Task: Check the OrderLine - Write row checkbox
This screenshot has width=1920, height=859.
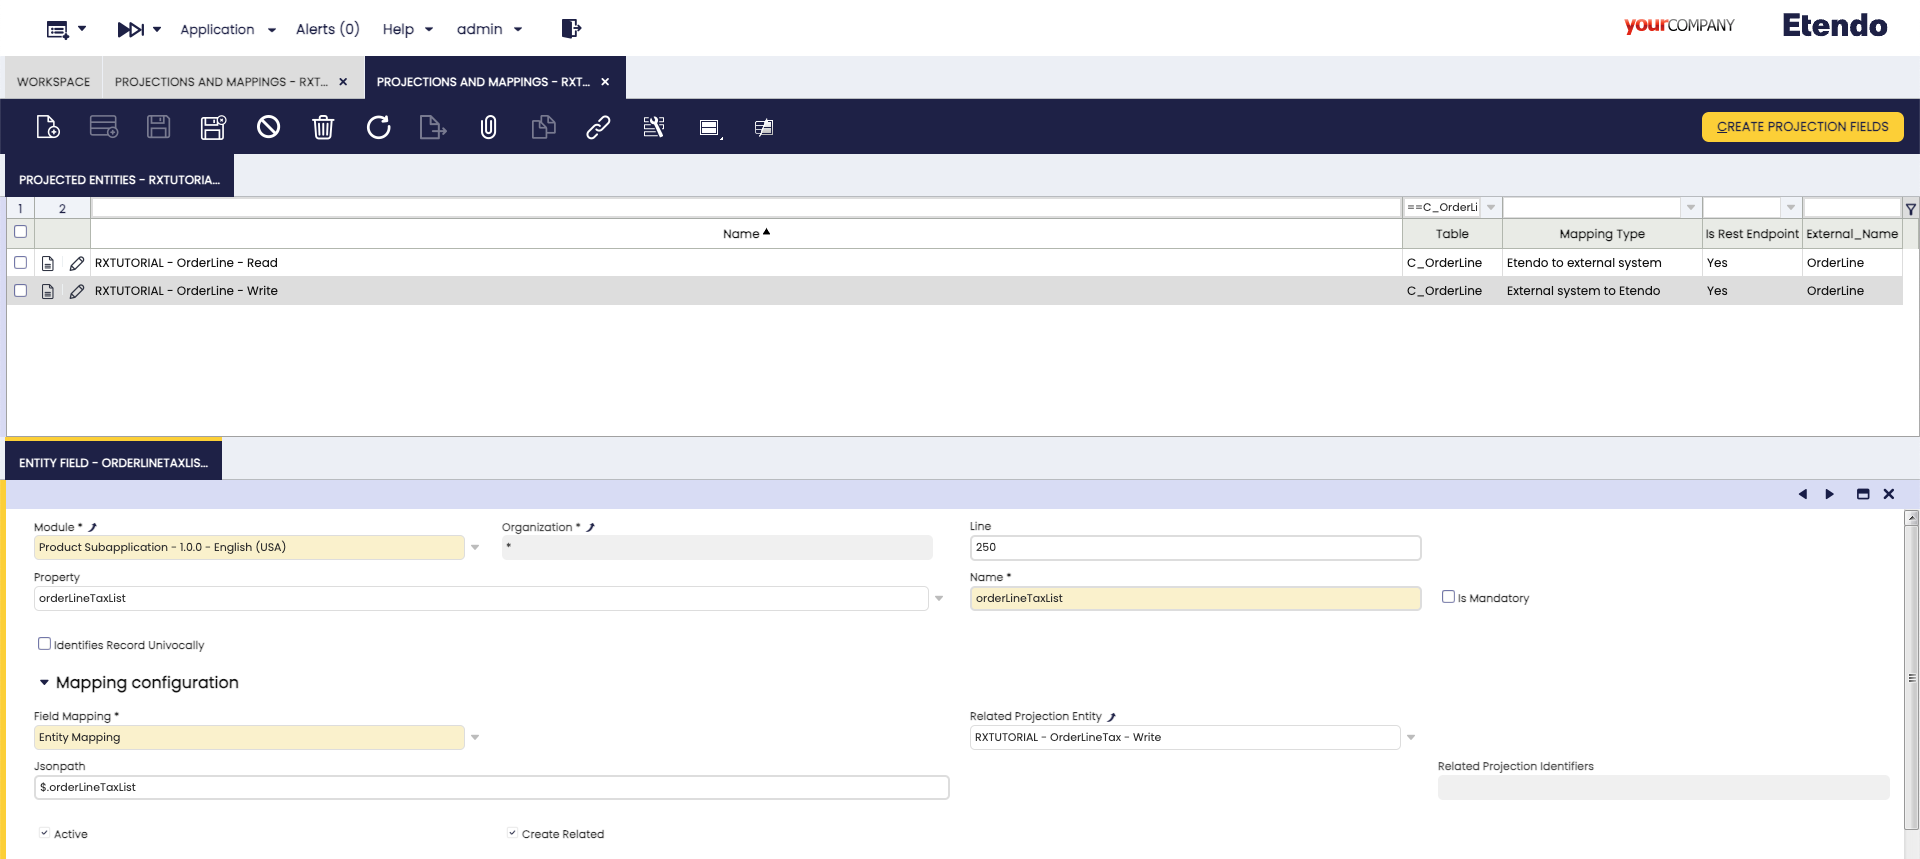Action: pos(20,290)
